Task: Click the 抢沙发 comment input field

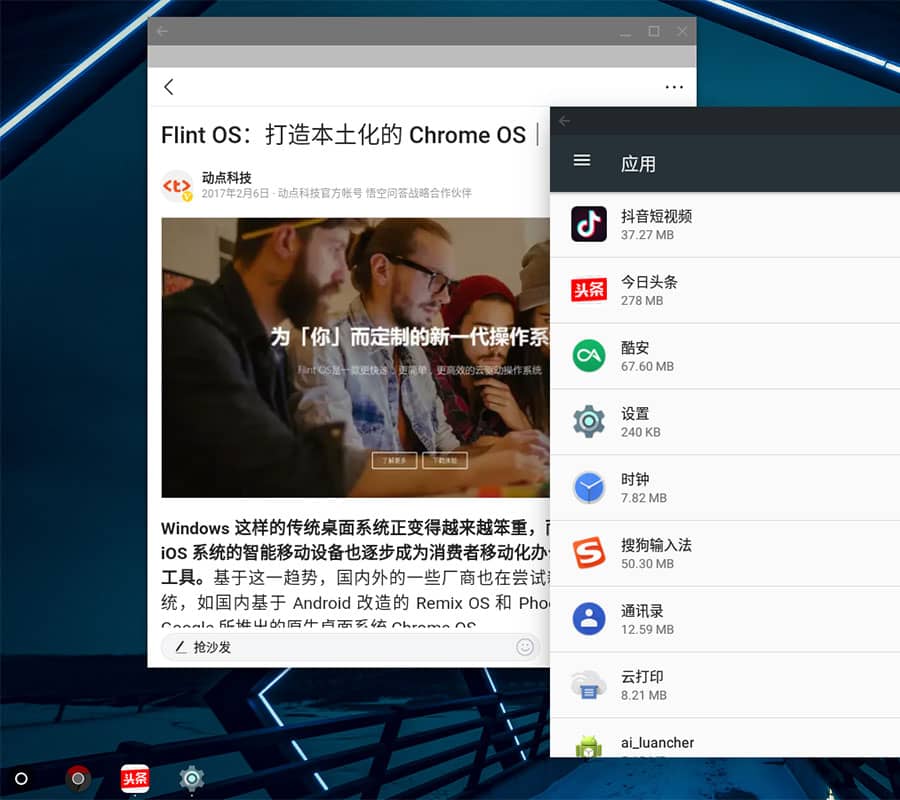Action: (x=350, y=647)
